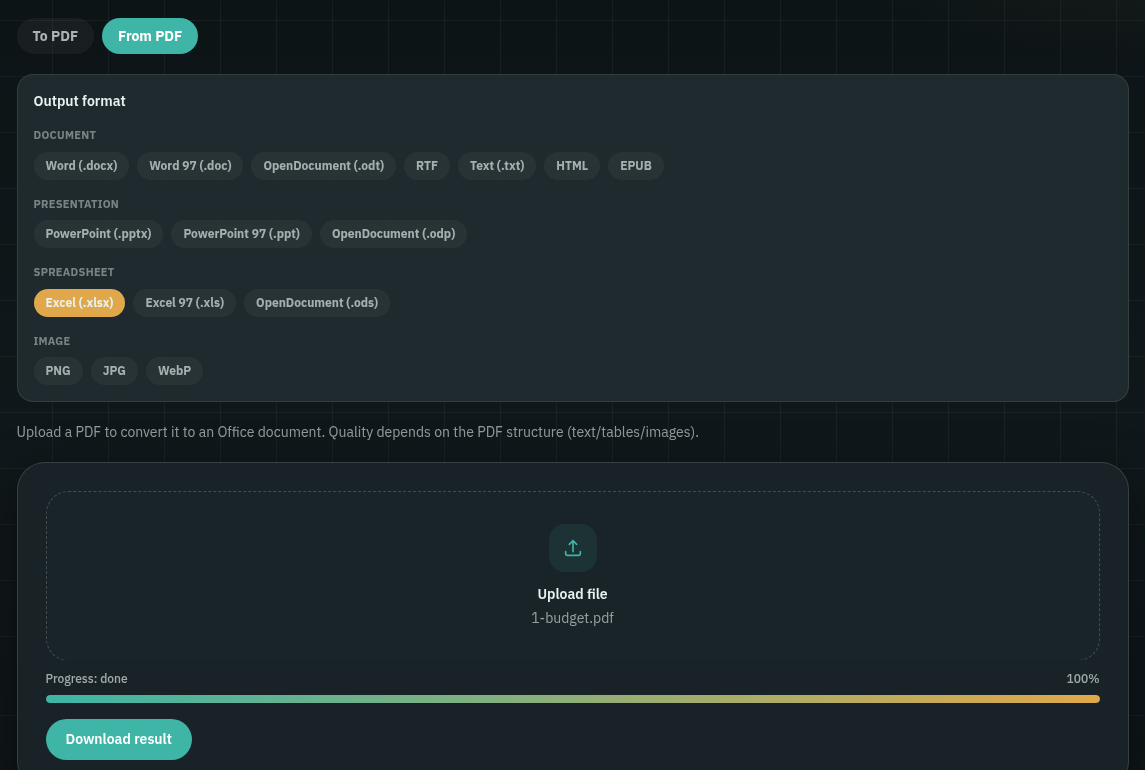This screenshot has width=1145, height=770.
Task: Select WebP image format
Action: [175, 370]
